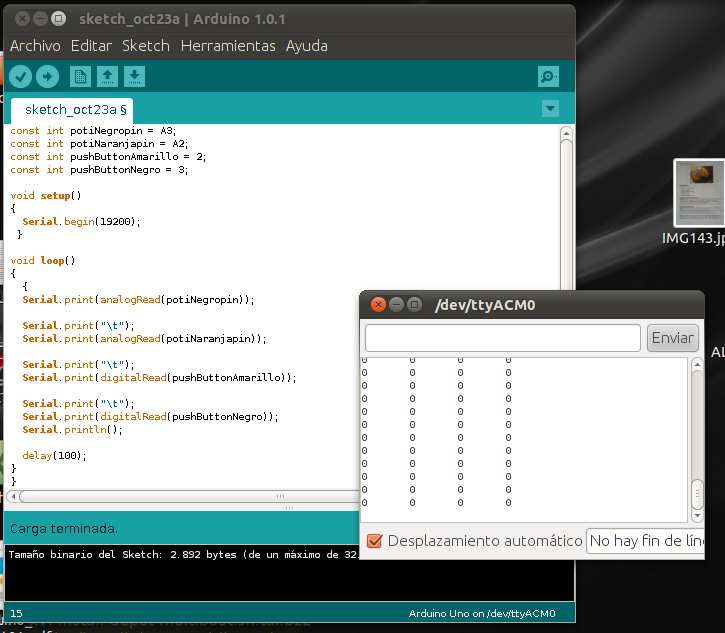Click the IMG143 desktop thumbnail

699,193
